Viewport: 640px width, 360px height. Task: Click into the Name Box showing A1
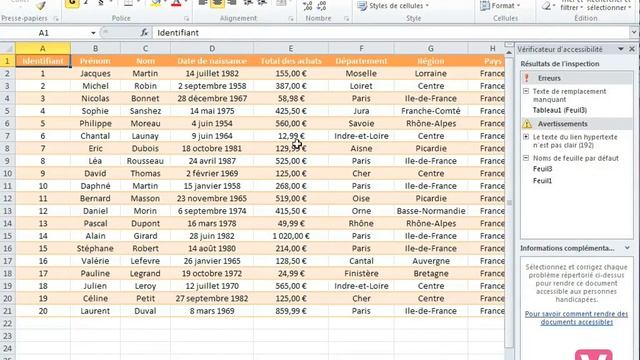pyautogui.click(x=45, y=33)
